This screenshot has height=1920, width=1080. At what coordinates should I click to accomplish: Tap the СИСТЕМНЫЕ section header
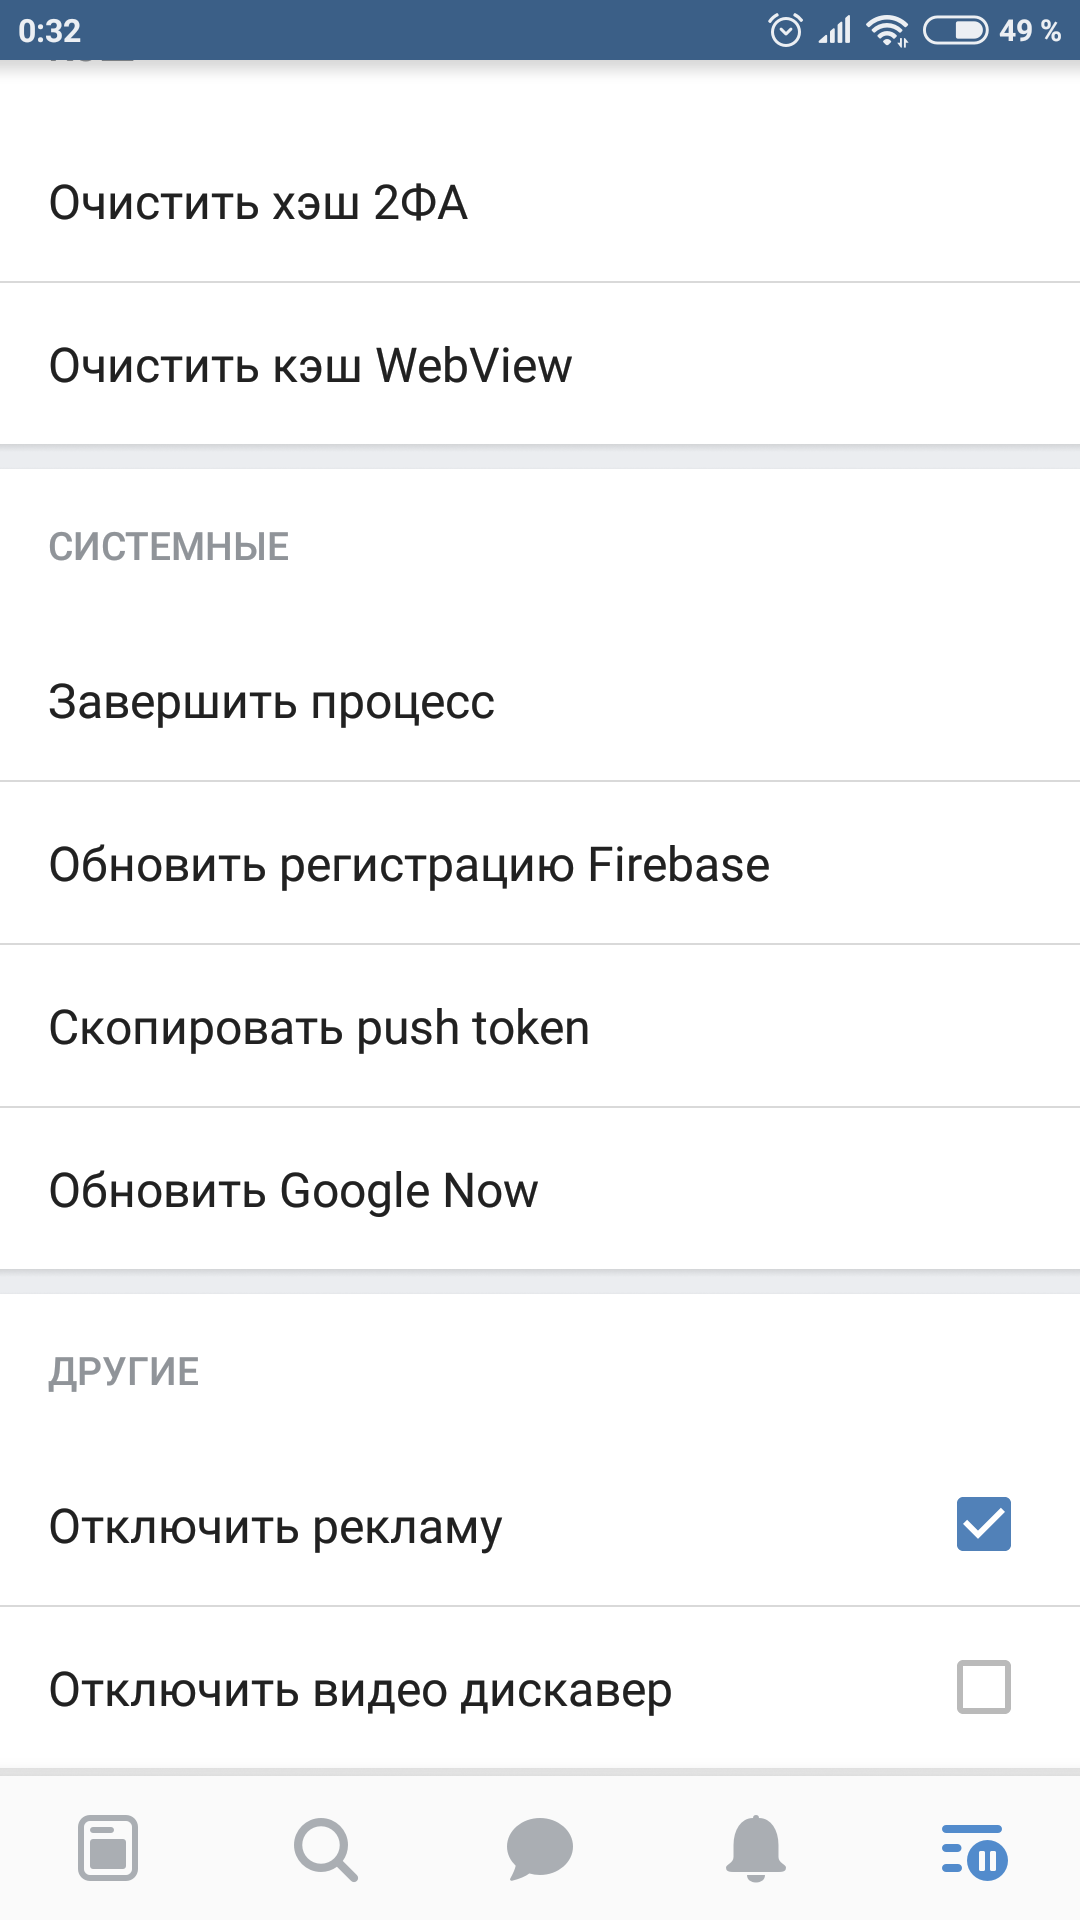tap(169, 547)
